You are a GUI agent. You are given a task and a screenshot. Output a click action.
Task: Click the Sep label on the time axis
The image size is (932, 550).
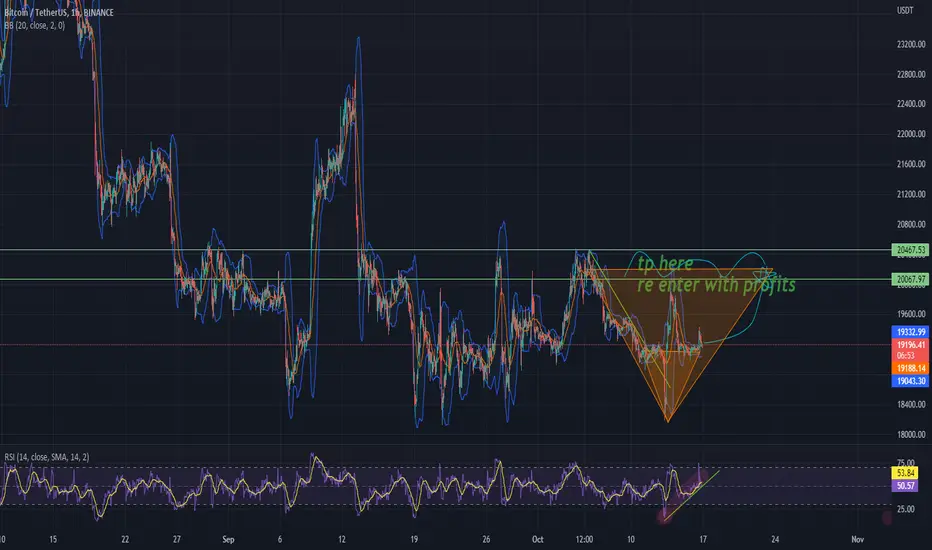228,539
